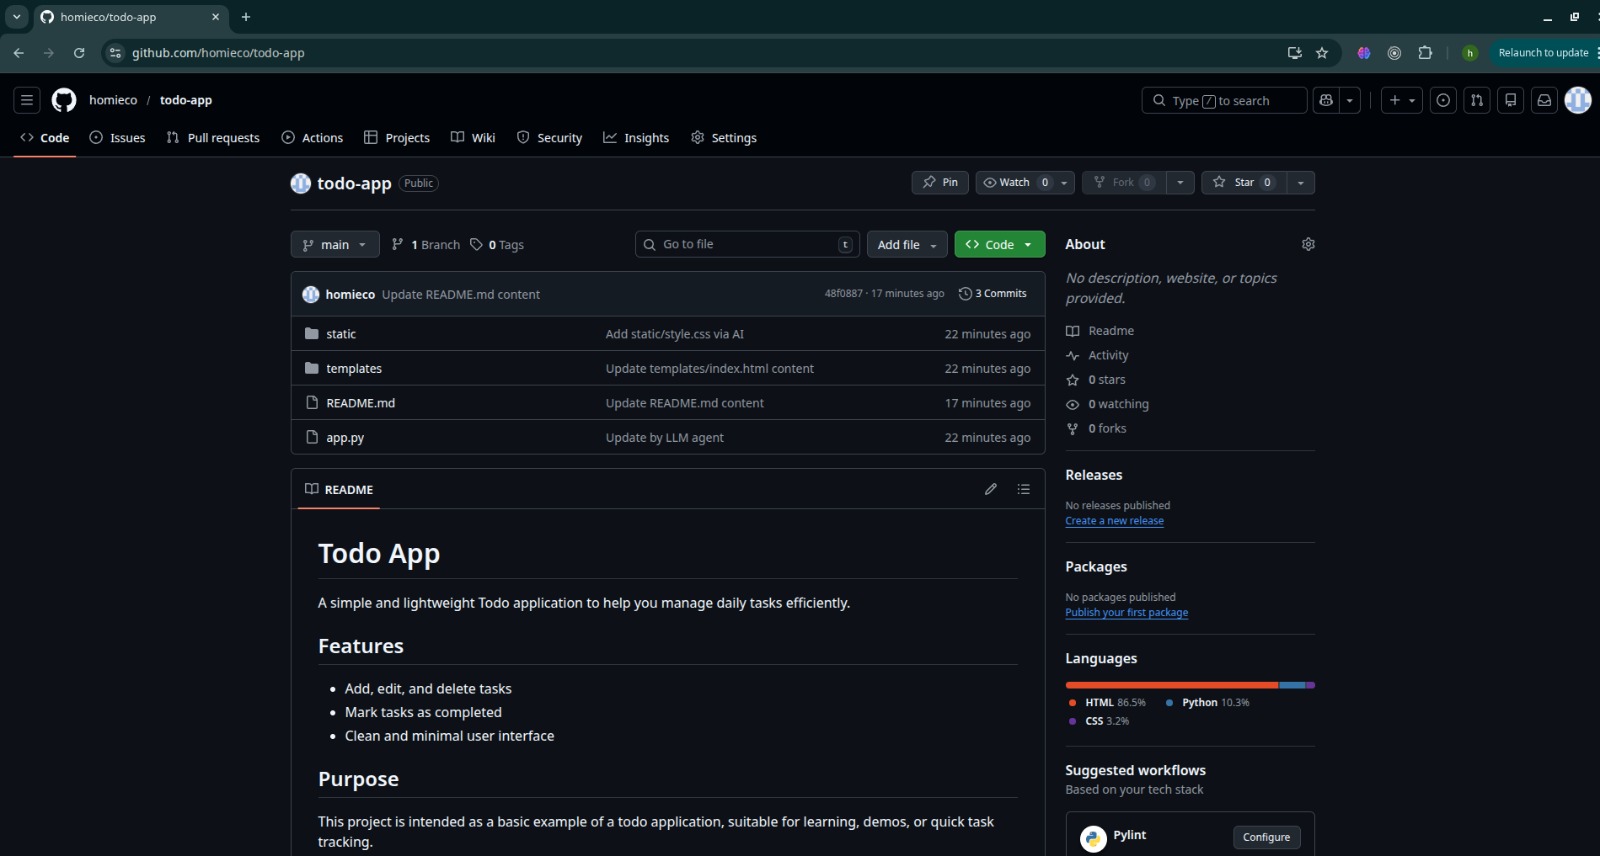Reload the page with browser refresh icon
Viewport: 1600px width, 856px height.
click(x=79, y=53)
